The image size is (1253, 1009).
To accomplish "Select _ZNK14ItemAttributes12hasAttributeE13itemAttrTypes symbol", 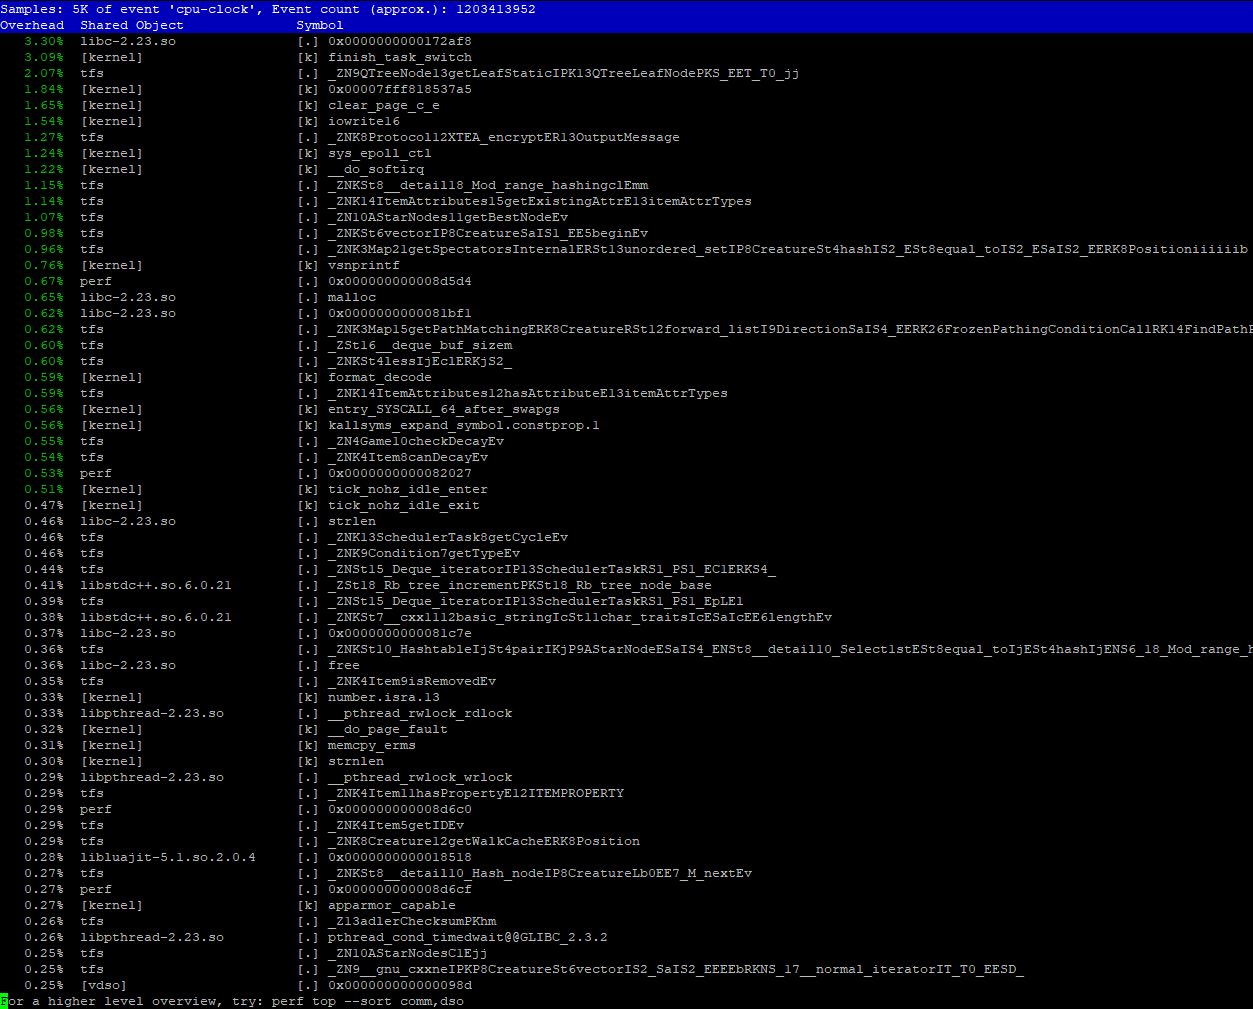I will point(528,393).
